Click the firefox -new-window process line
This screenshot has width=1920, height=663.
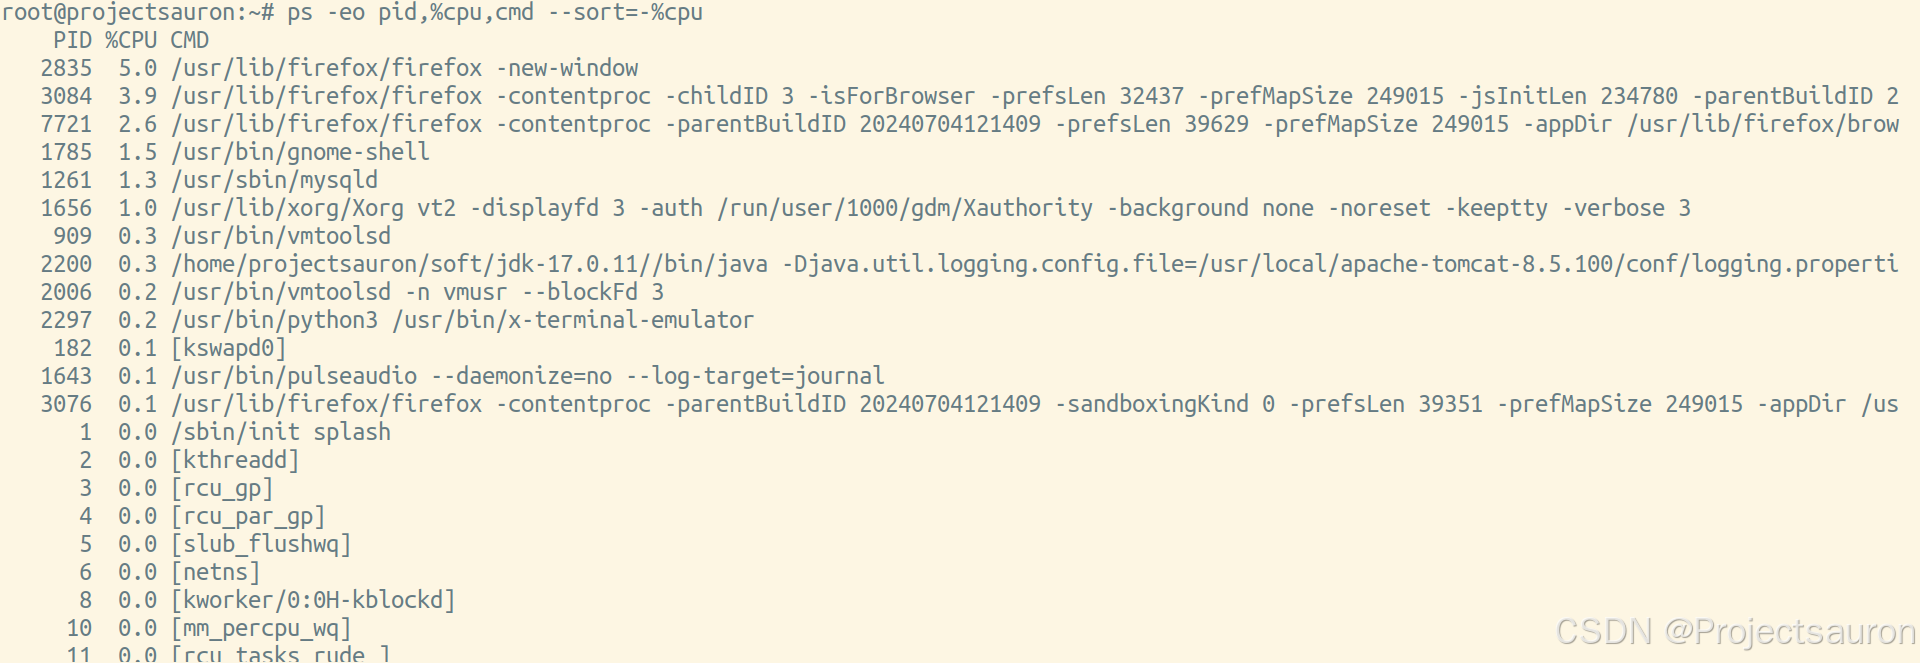coord(404,68)
